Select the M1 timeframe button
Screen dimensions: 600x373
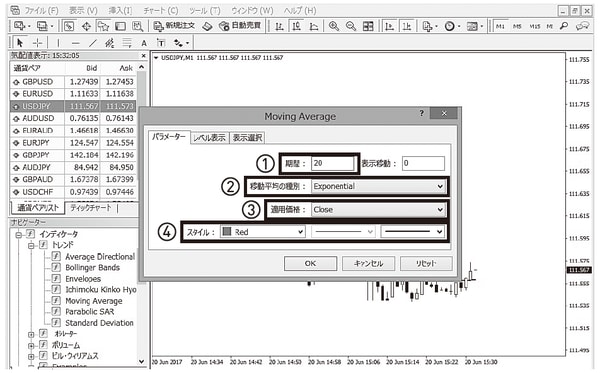500,26
